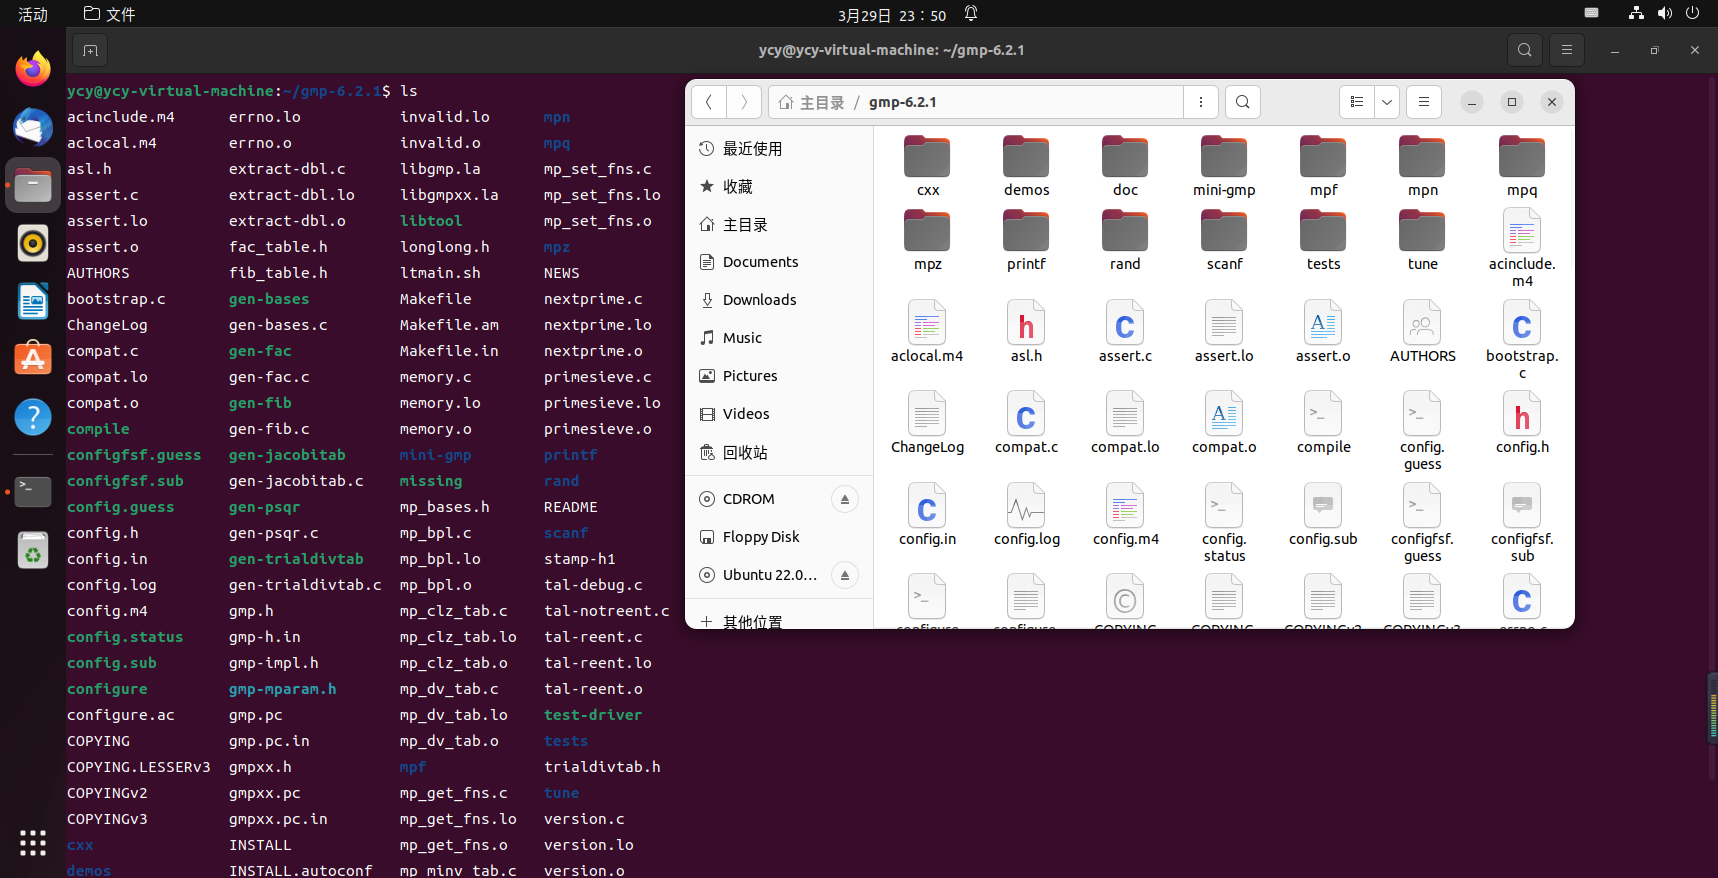This screenshot has height=878, width=1718.
Task: Select the tests folder icon
Action: click(1323, 231)
